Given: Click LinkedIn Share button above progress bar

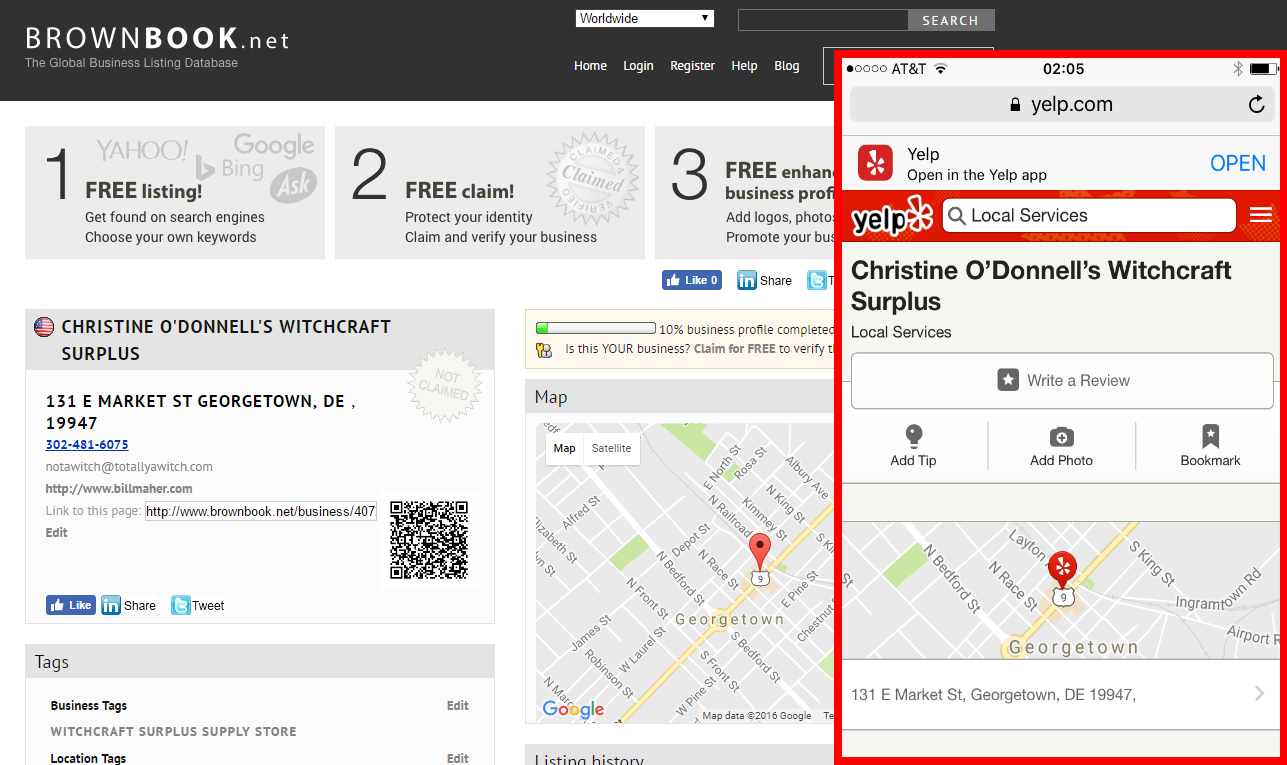Looking at the screenshot, I should [765, 280].
